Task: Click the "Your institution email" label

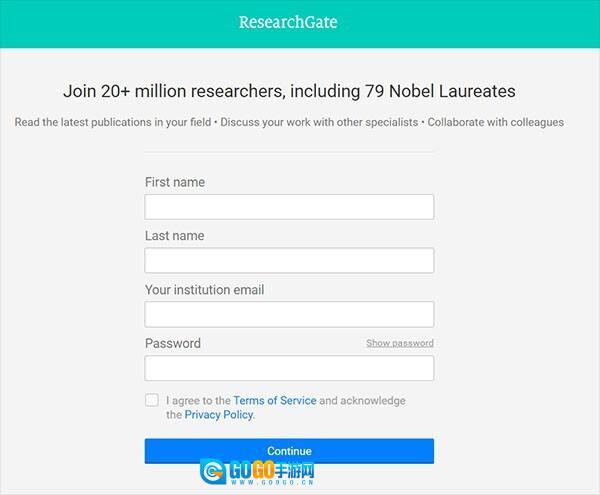Action: tap(204, 290)
